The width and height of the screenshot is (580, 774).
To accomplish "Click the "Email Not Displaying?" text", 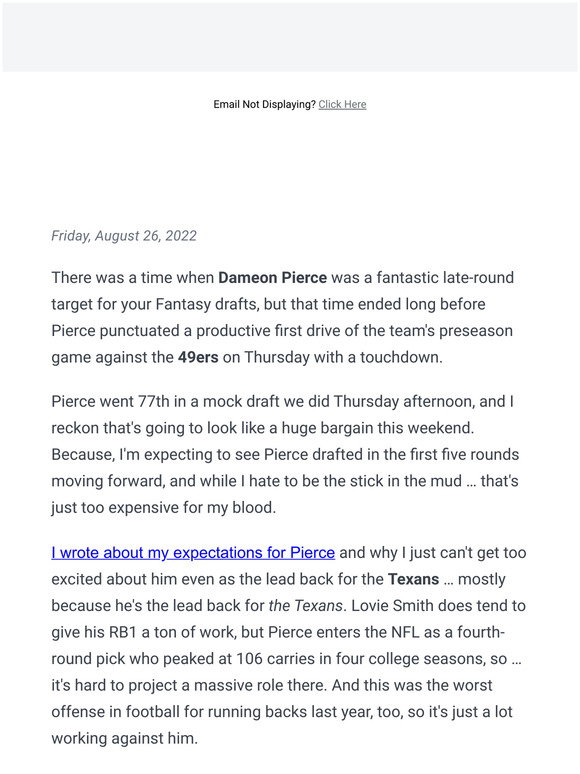I will 265,104.
